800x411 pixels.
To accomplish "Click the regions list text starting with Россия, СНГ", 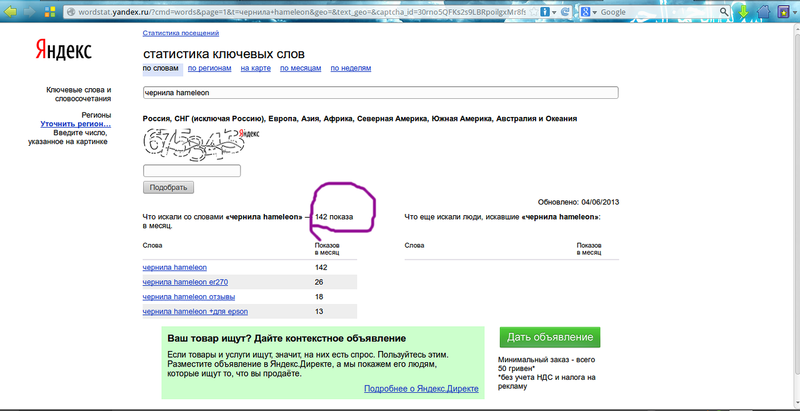I will tap(360, 118).
